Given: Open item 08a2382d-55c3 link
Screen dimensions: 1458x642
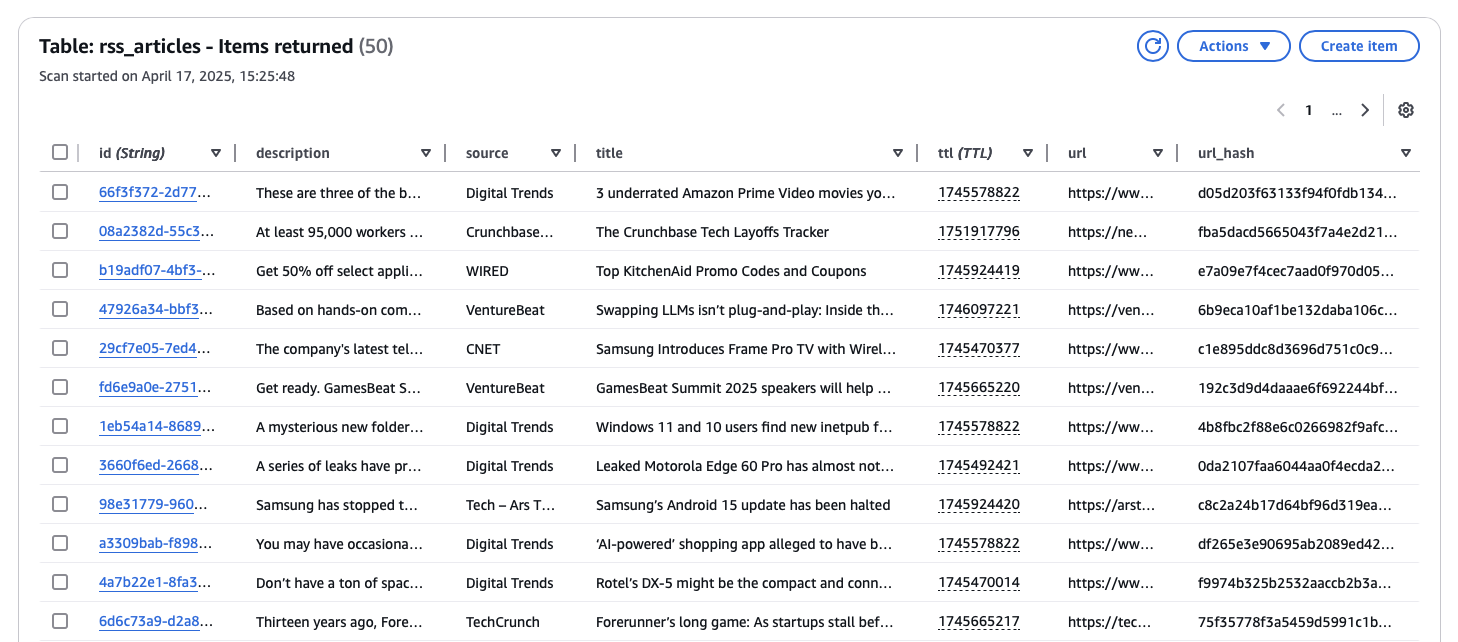Looking at the screenshot, I should (x=156, y=232).
